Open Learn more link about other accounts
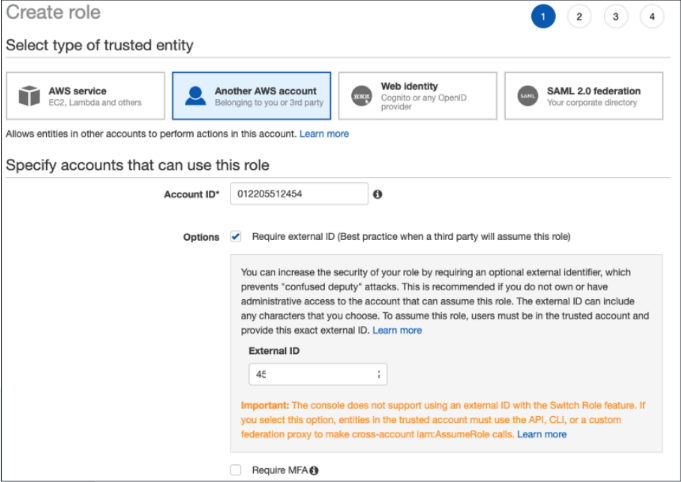Screen dimensions: 681x482 click(x=324, y=134)
